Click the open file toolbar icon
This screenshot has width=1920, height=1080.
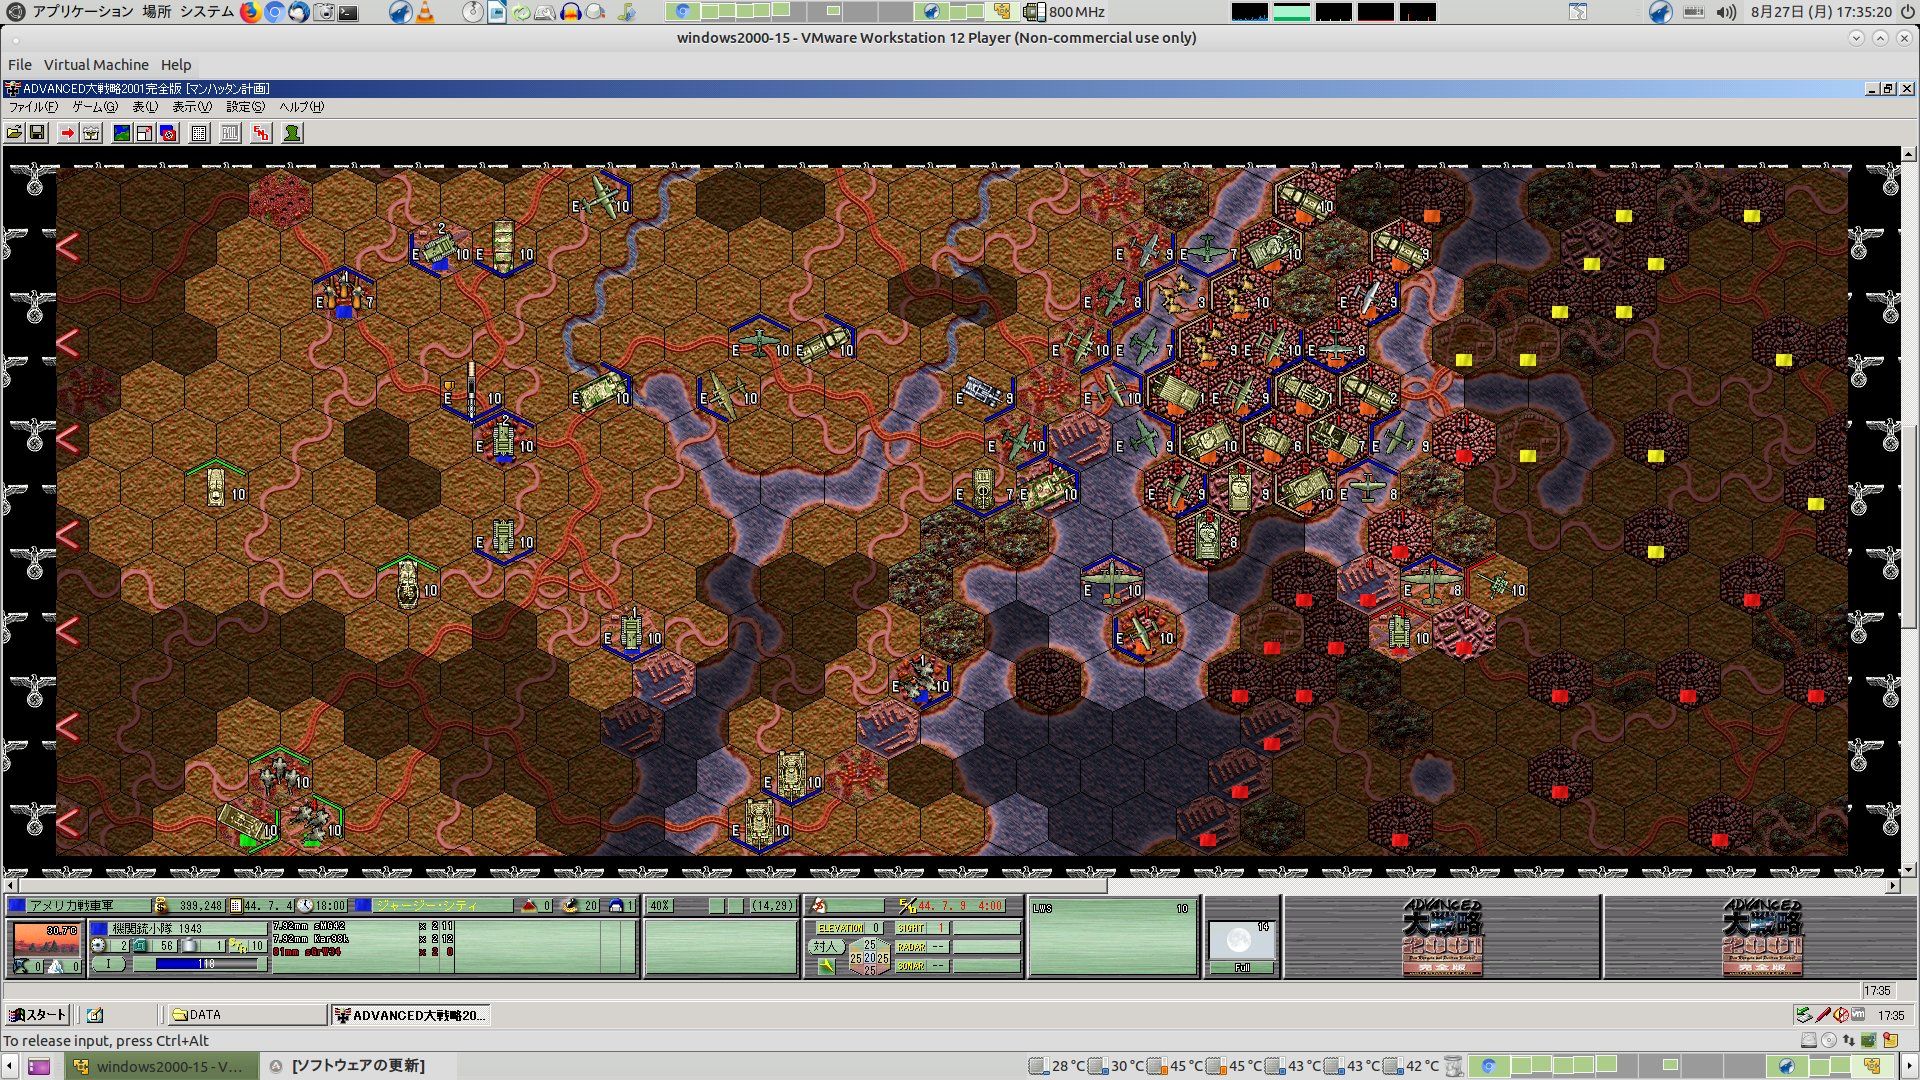click(x=14, y=133)
